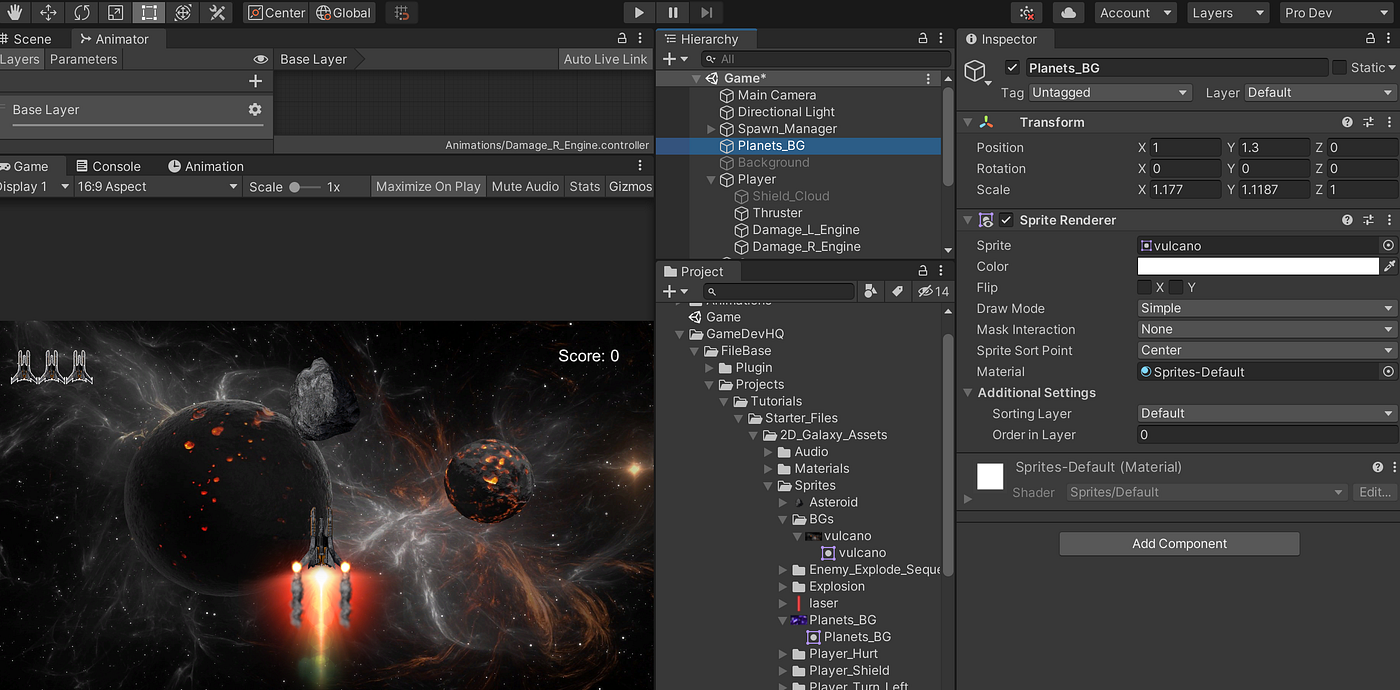Enable Flip X on the Sprite Renderer
Screen dimensions: 1400x690
[1143, 287]
